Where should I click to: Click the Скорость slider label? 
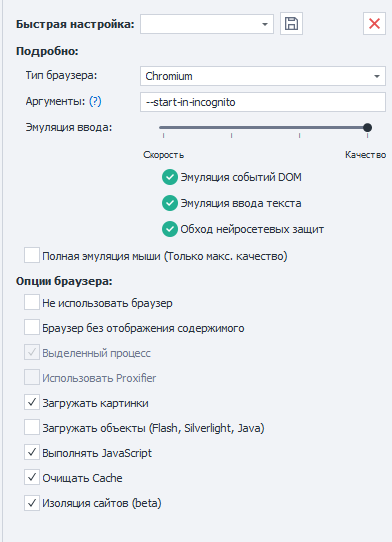pos(164,155)
